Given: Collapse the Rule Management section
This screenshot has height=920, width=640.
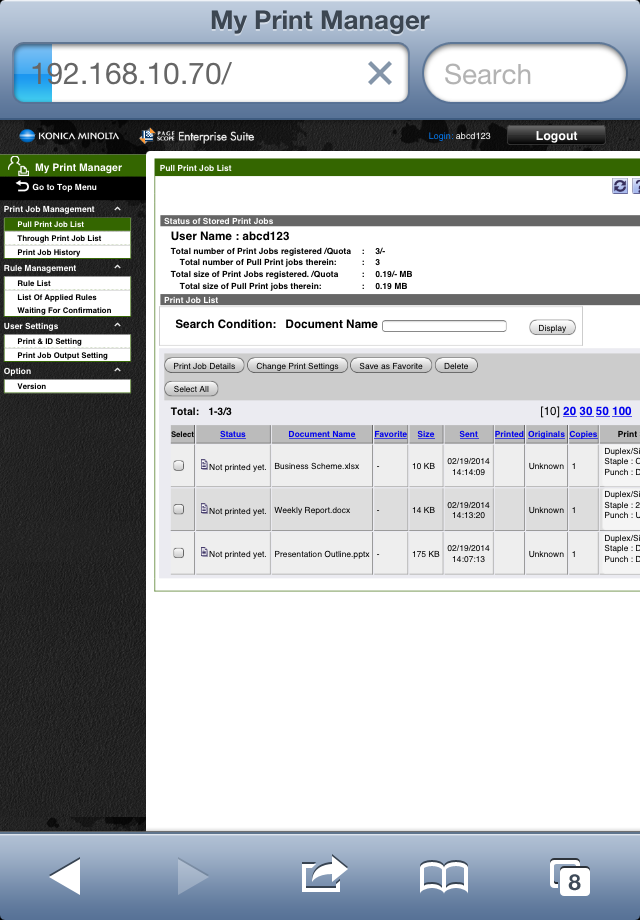Looking at the screenshot, I should [x=117, y=268].
